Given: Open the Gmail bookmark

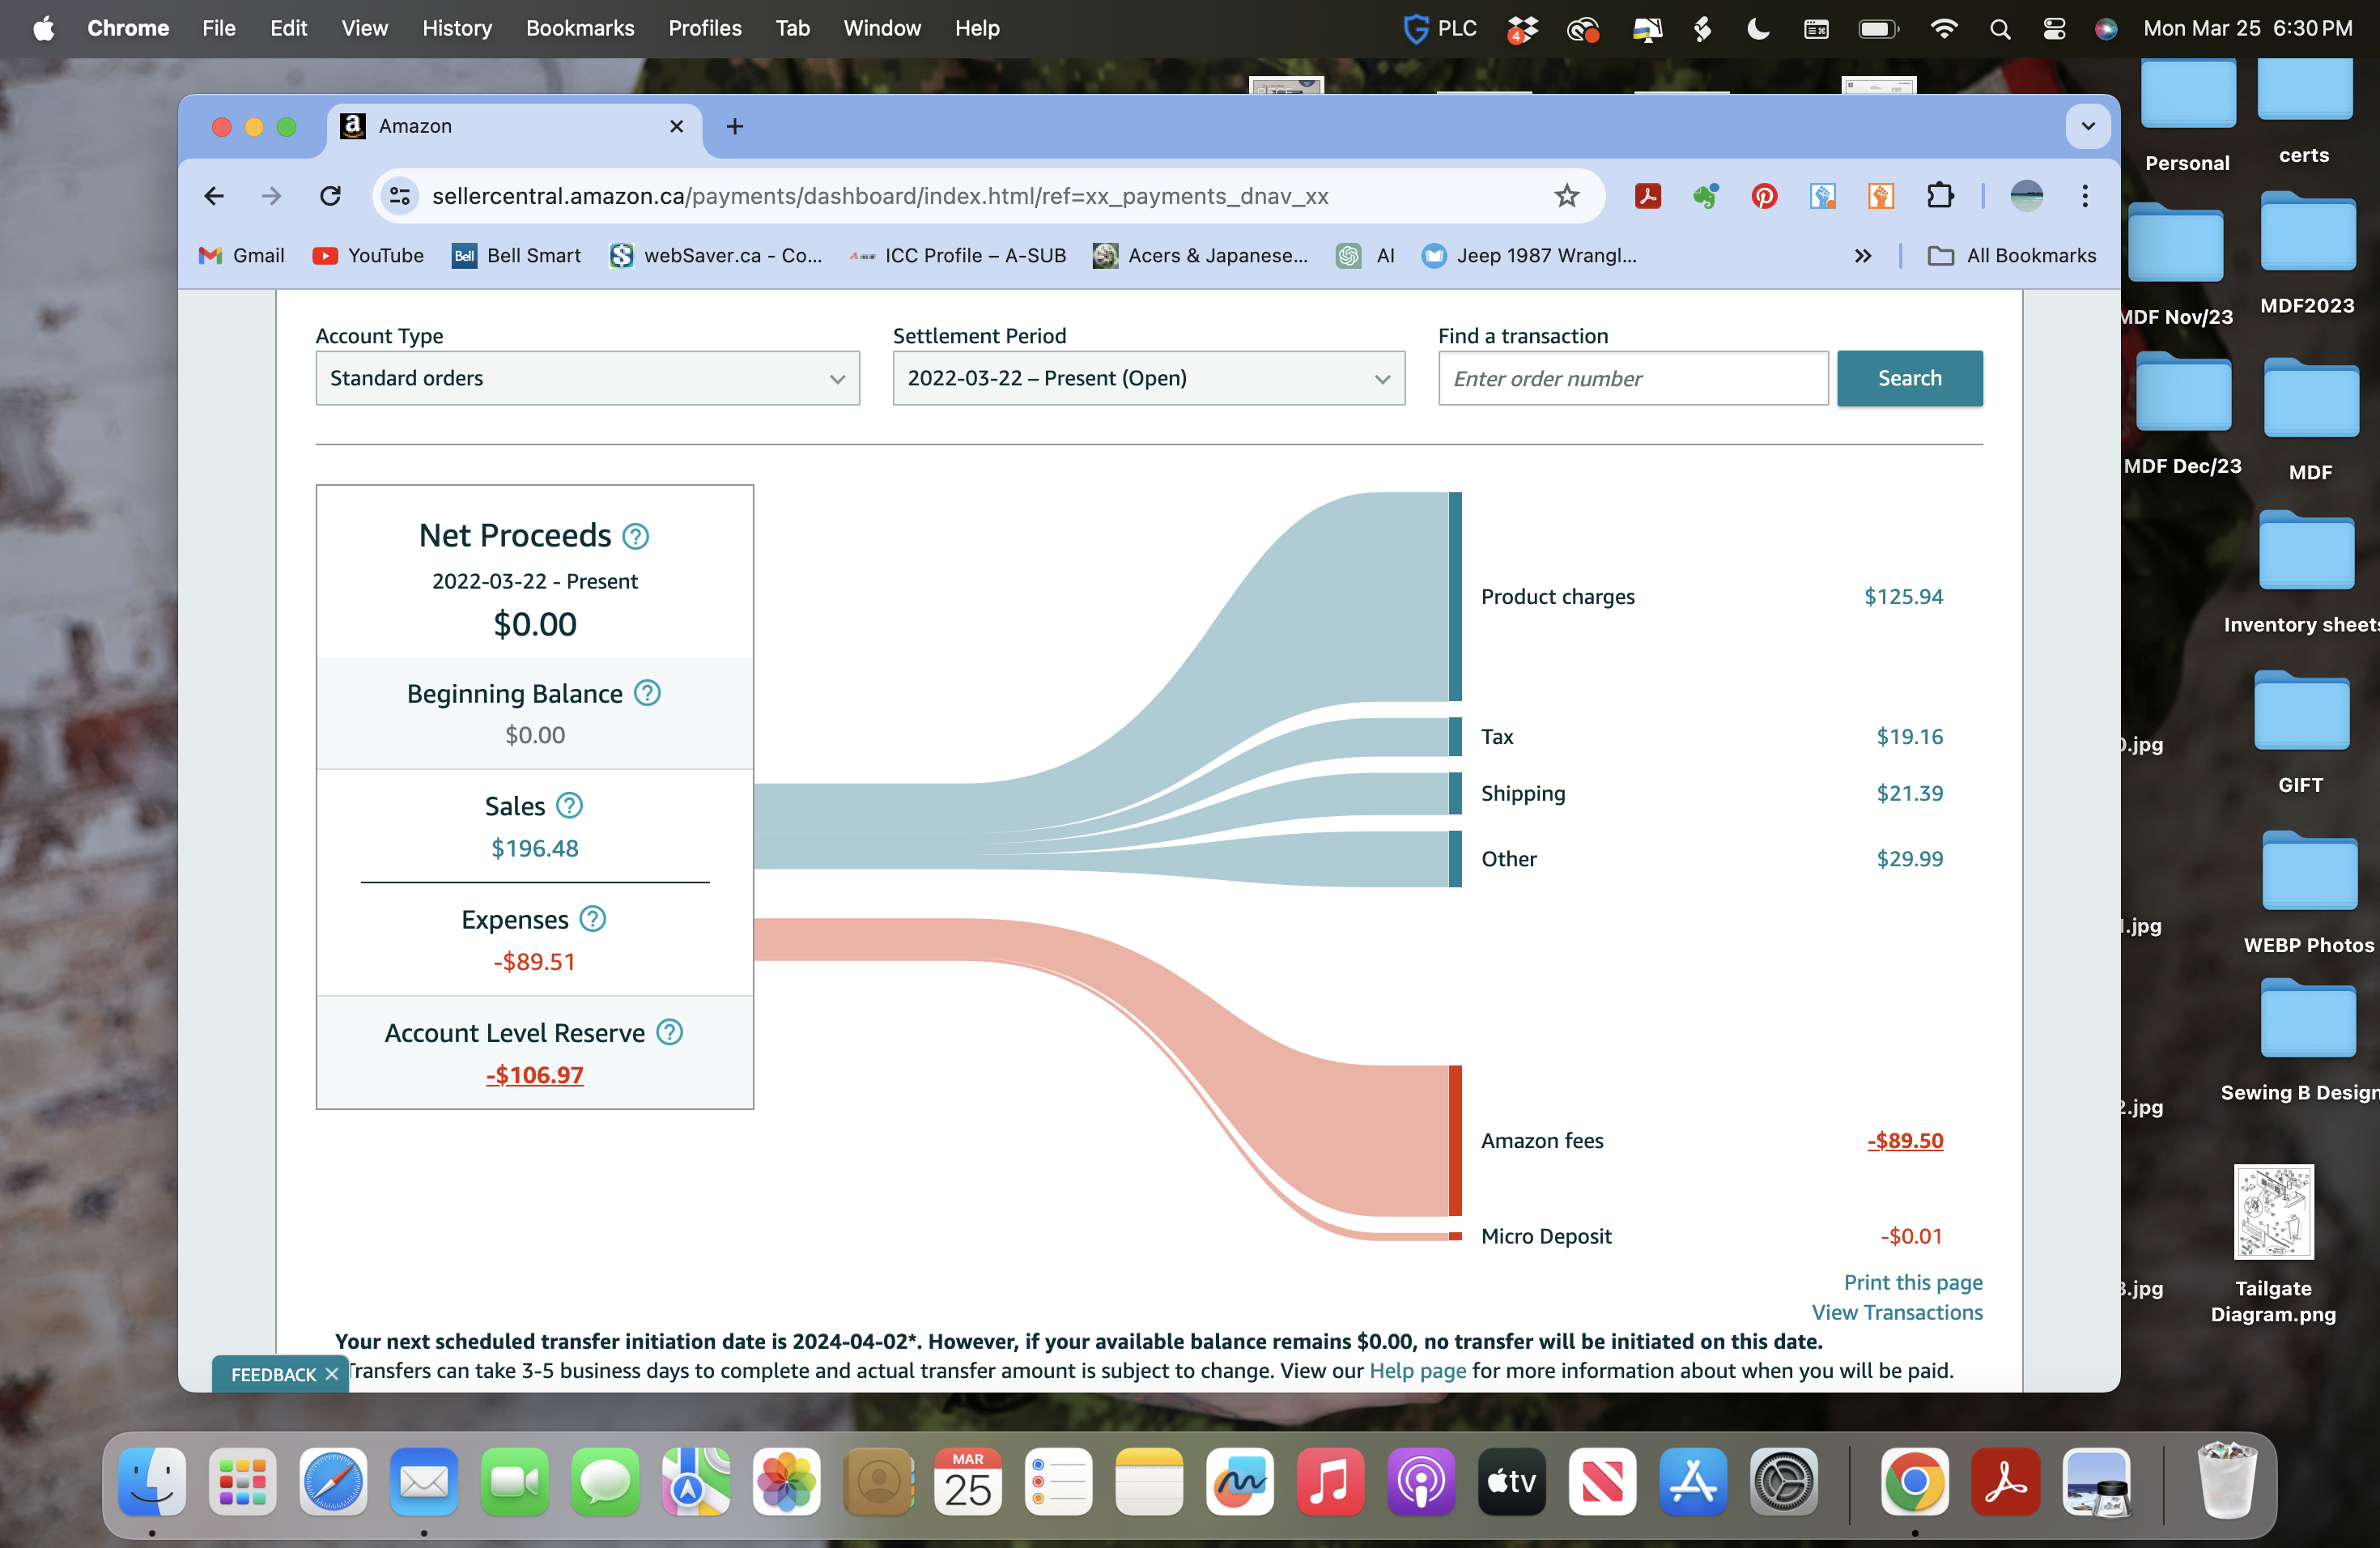Looking at the screenshot, I should 242,256.
